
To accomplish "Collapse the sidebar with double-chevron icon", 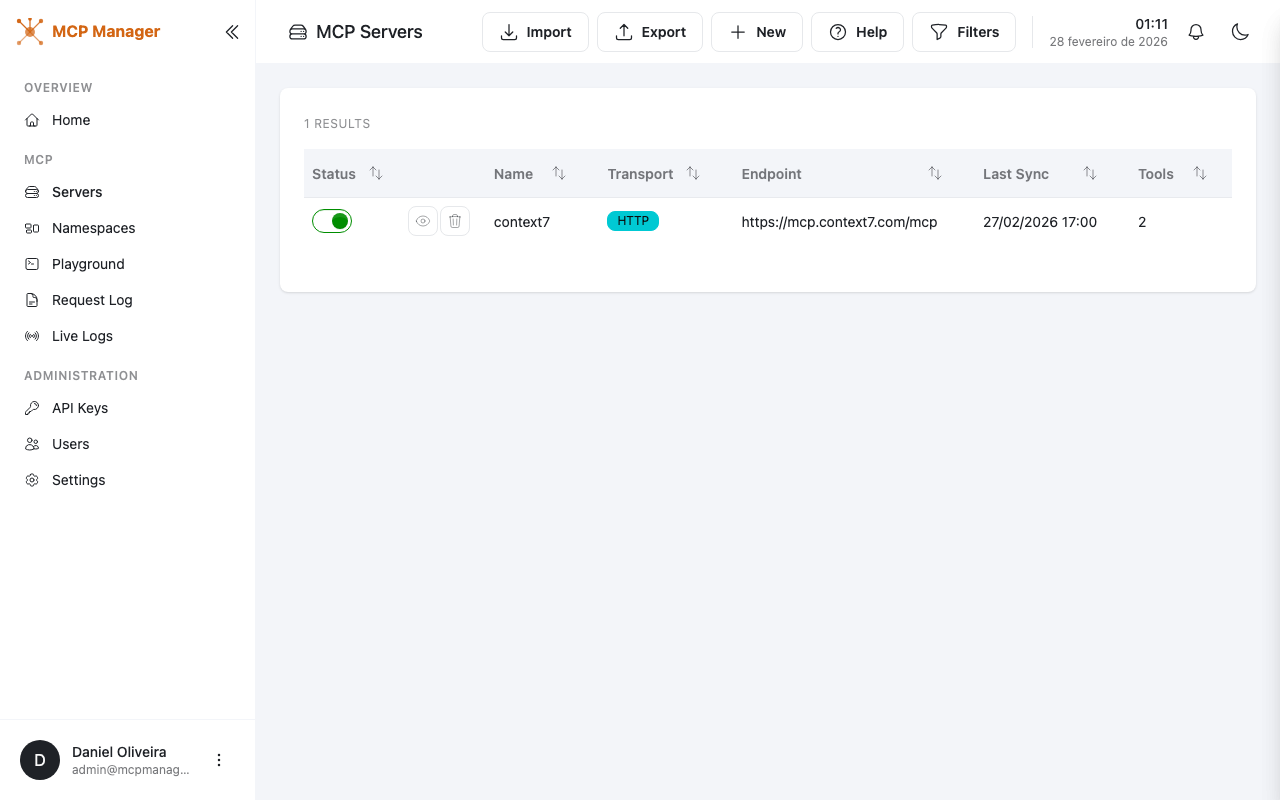I will click(x=232, y=32).
